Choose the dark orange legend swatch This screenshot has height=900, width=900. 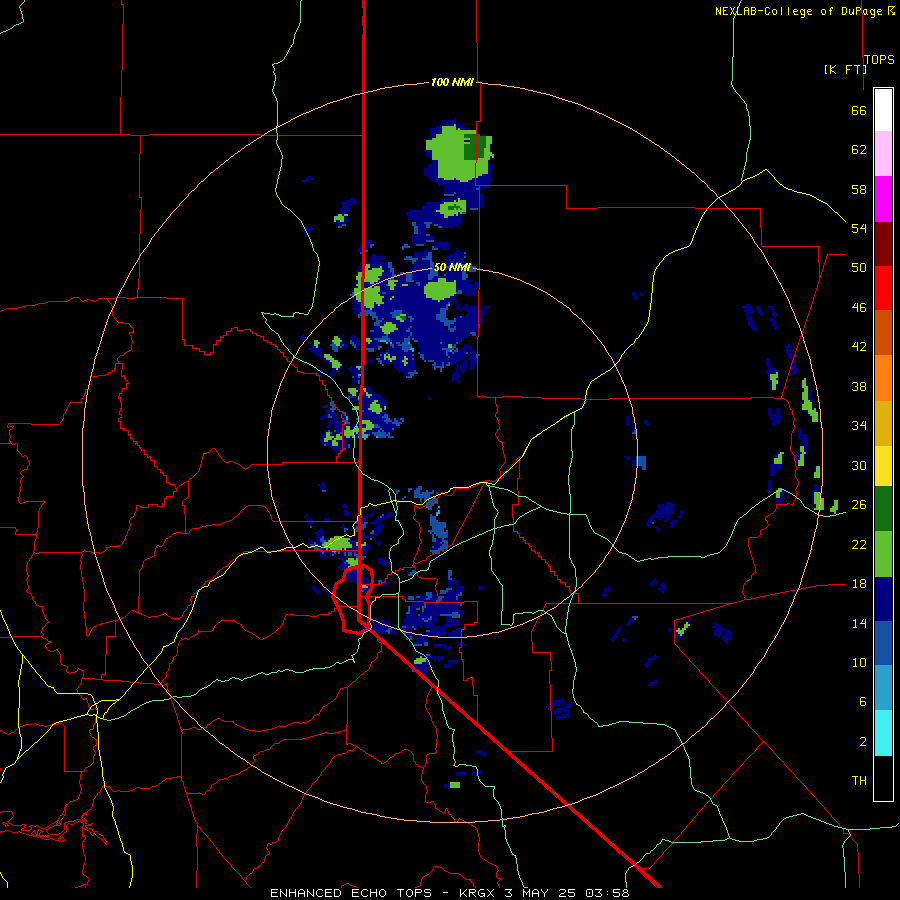(x=883, y=333)
